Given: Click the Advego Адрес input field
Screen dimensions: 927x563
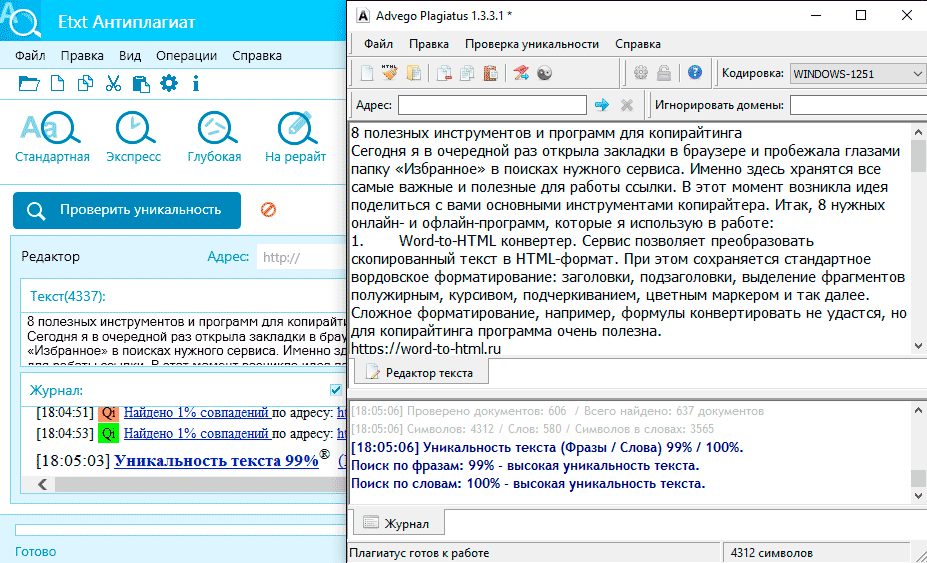Looking at the screenshot, I should (x=492, y=105).
